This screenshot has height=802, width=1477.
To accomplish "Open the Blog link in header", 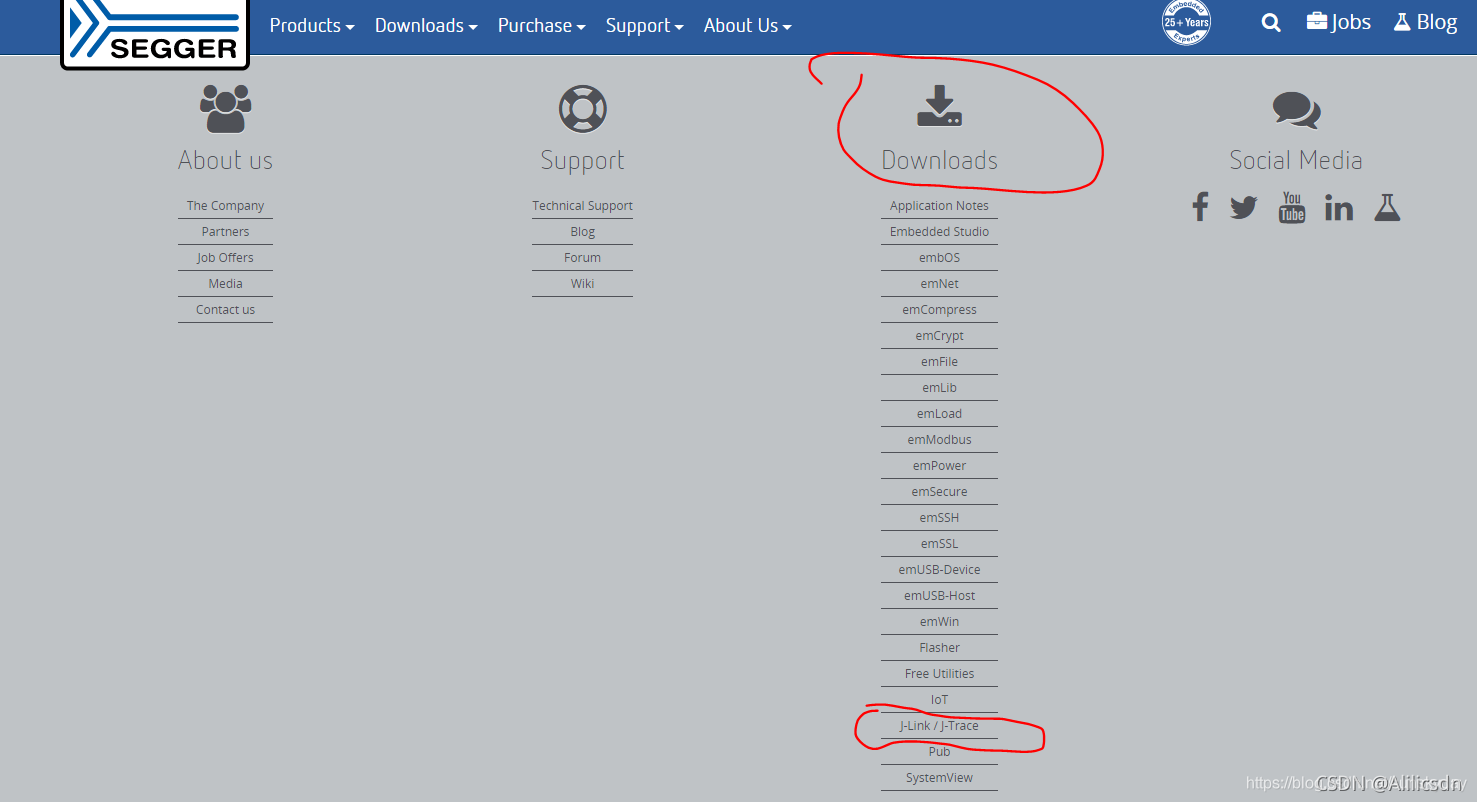I will [1425, 22].
